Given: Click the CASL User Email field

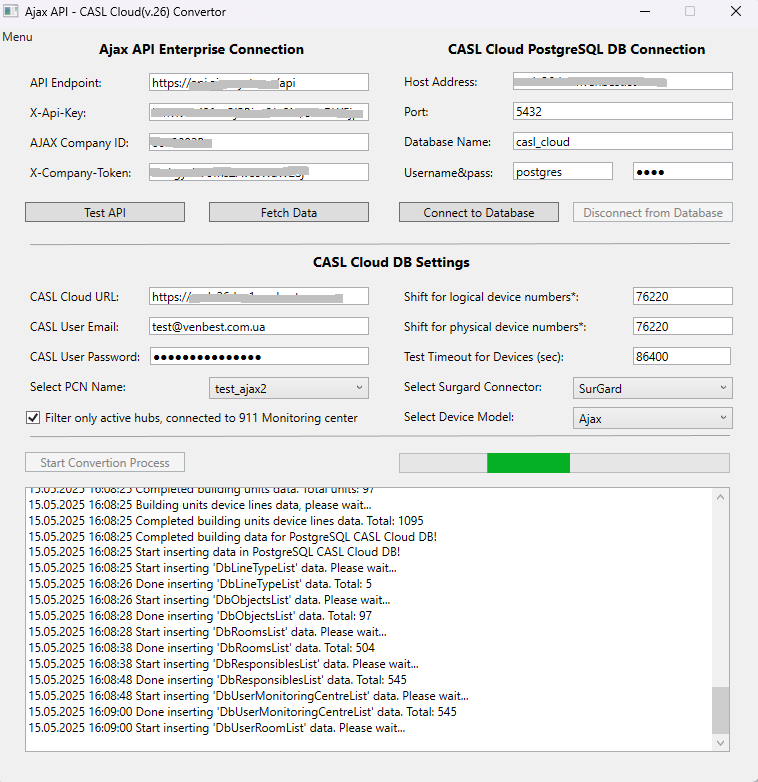Looking at the screenshot, I should [x=259, y=326].
